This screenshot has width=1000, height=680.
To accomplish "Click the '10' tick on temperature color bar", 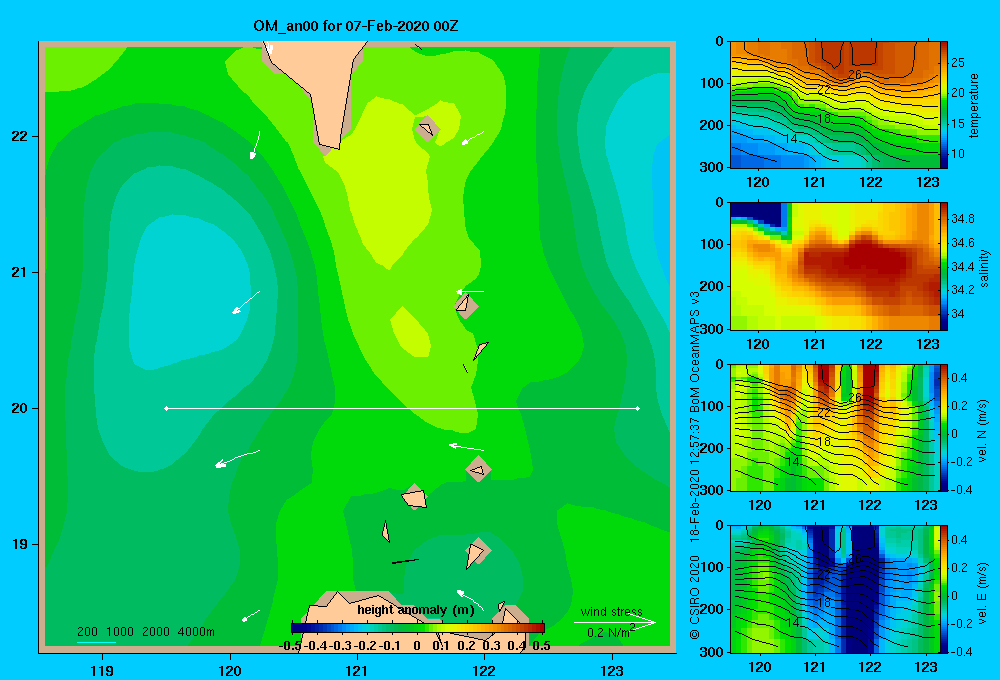I will point(958,154).
